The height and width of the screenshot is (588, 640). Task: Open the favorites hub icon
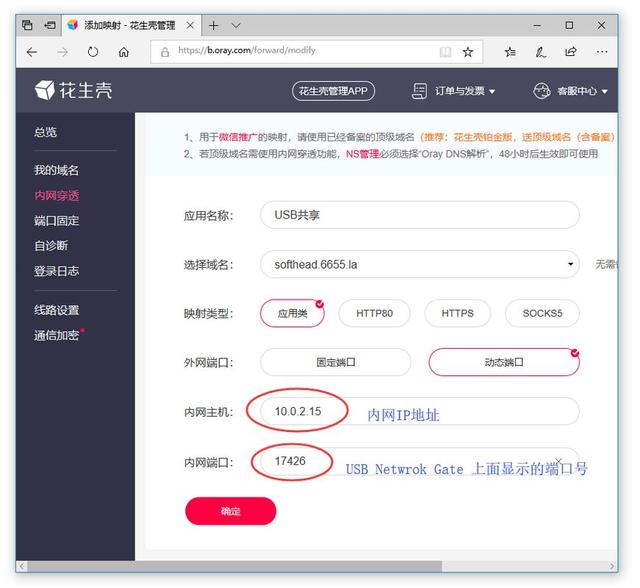pos(510,52)
